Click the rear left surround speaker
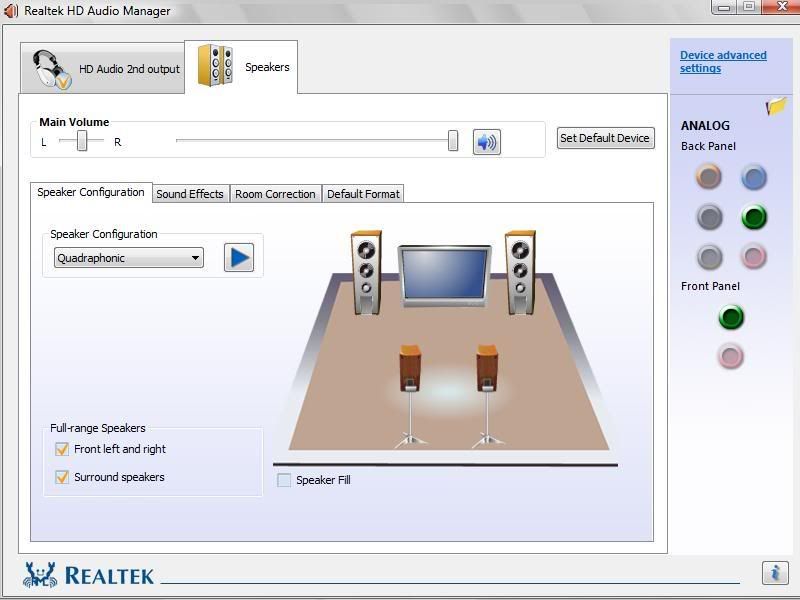This screenshot has width=800, height=600. (x=411, y=396)
